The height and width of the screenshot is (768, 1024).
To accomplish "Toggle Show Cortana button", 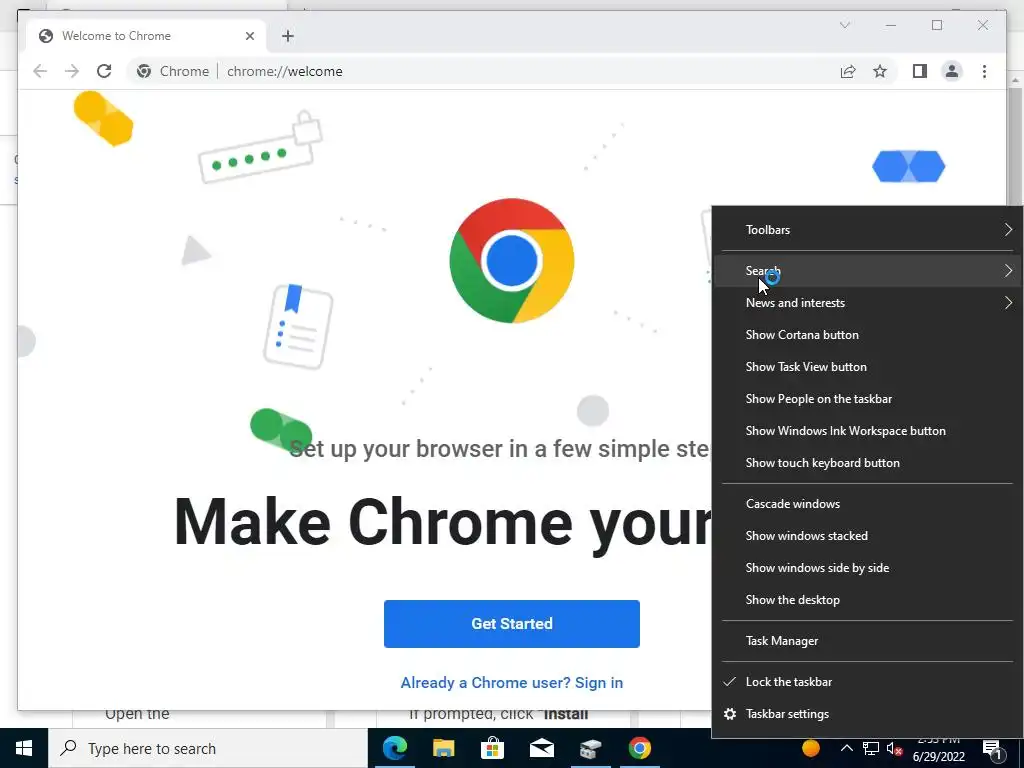I will tap(867, 334).
